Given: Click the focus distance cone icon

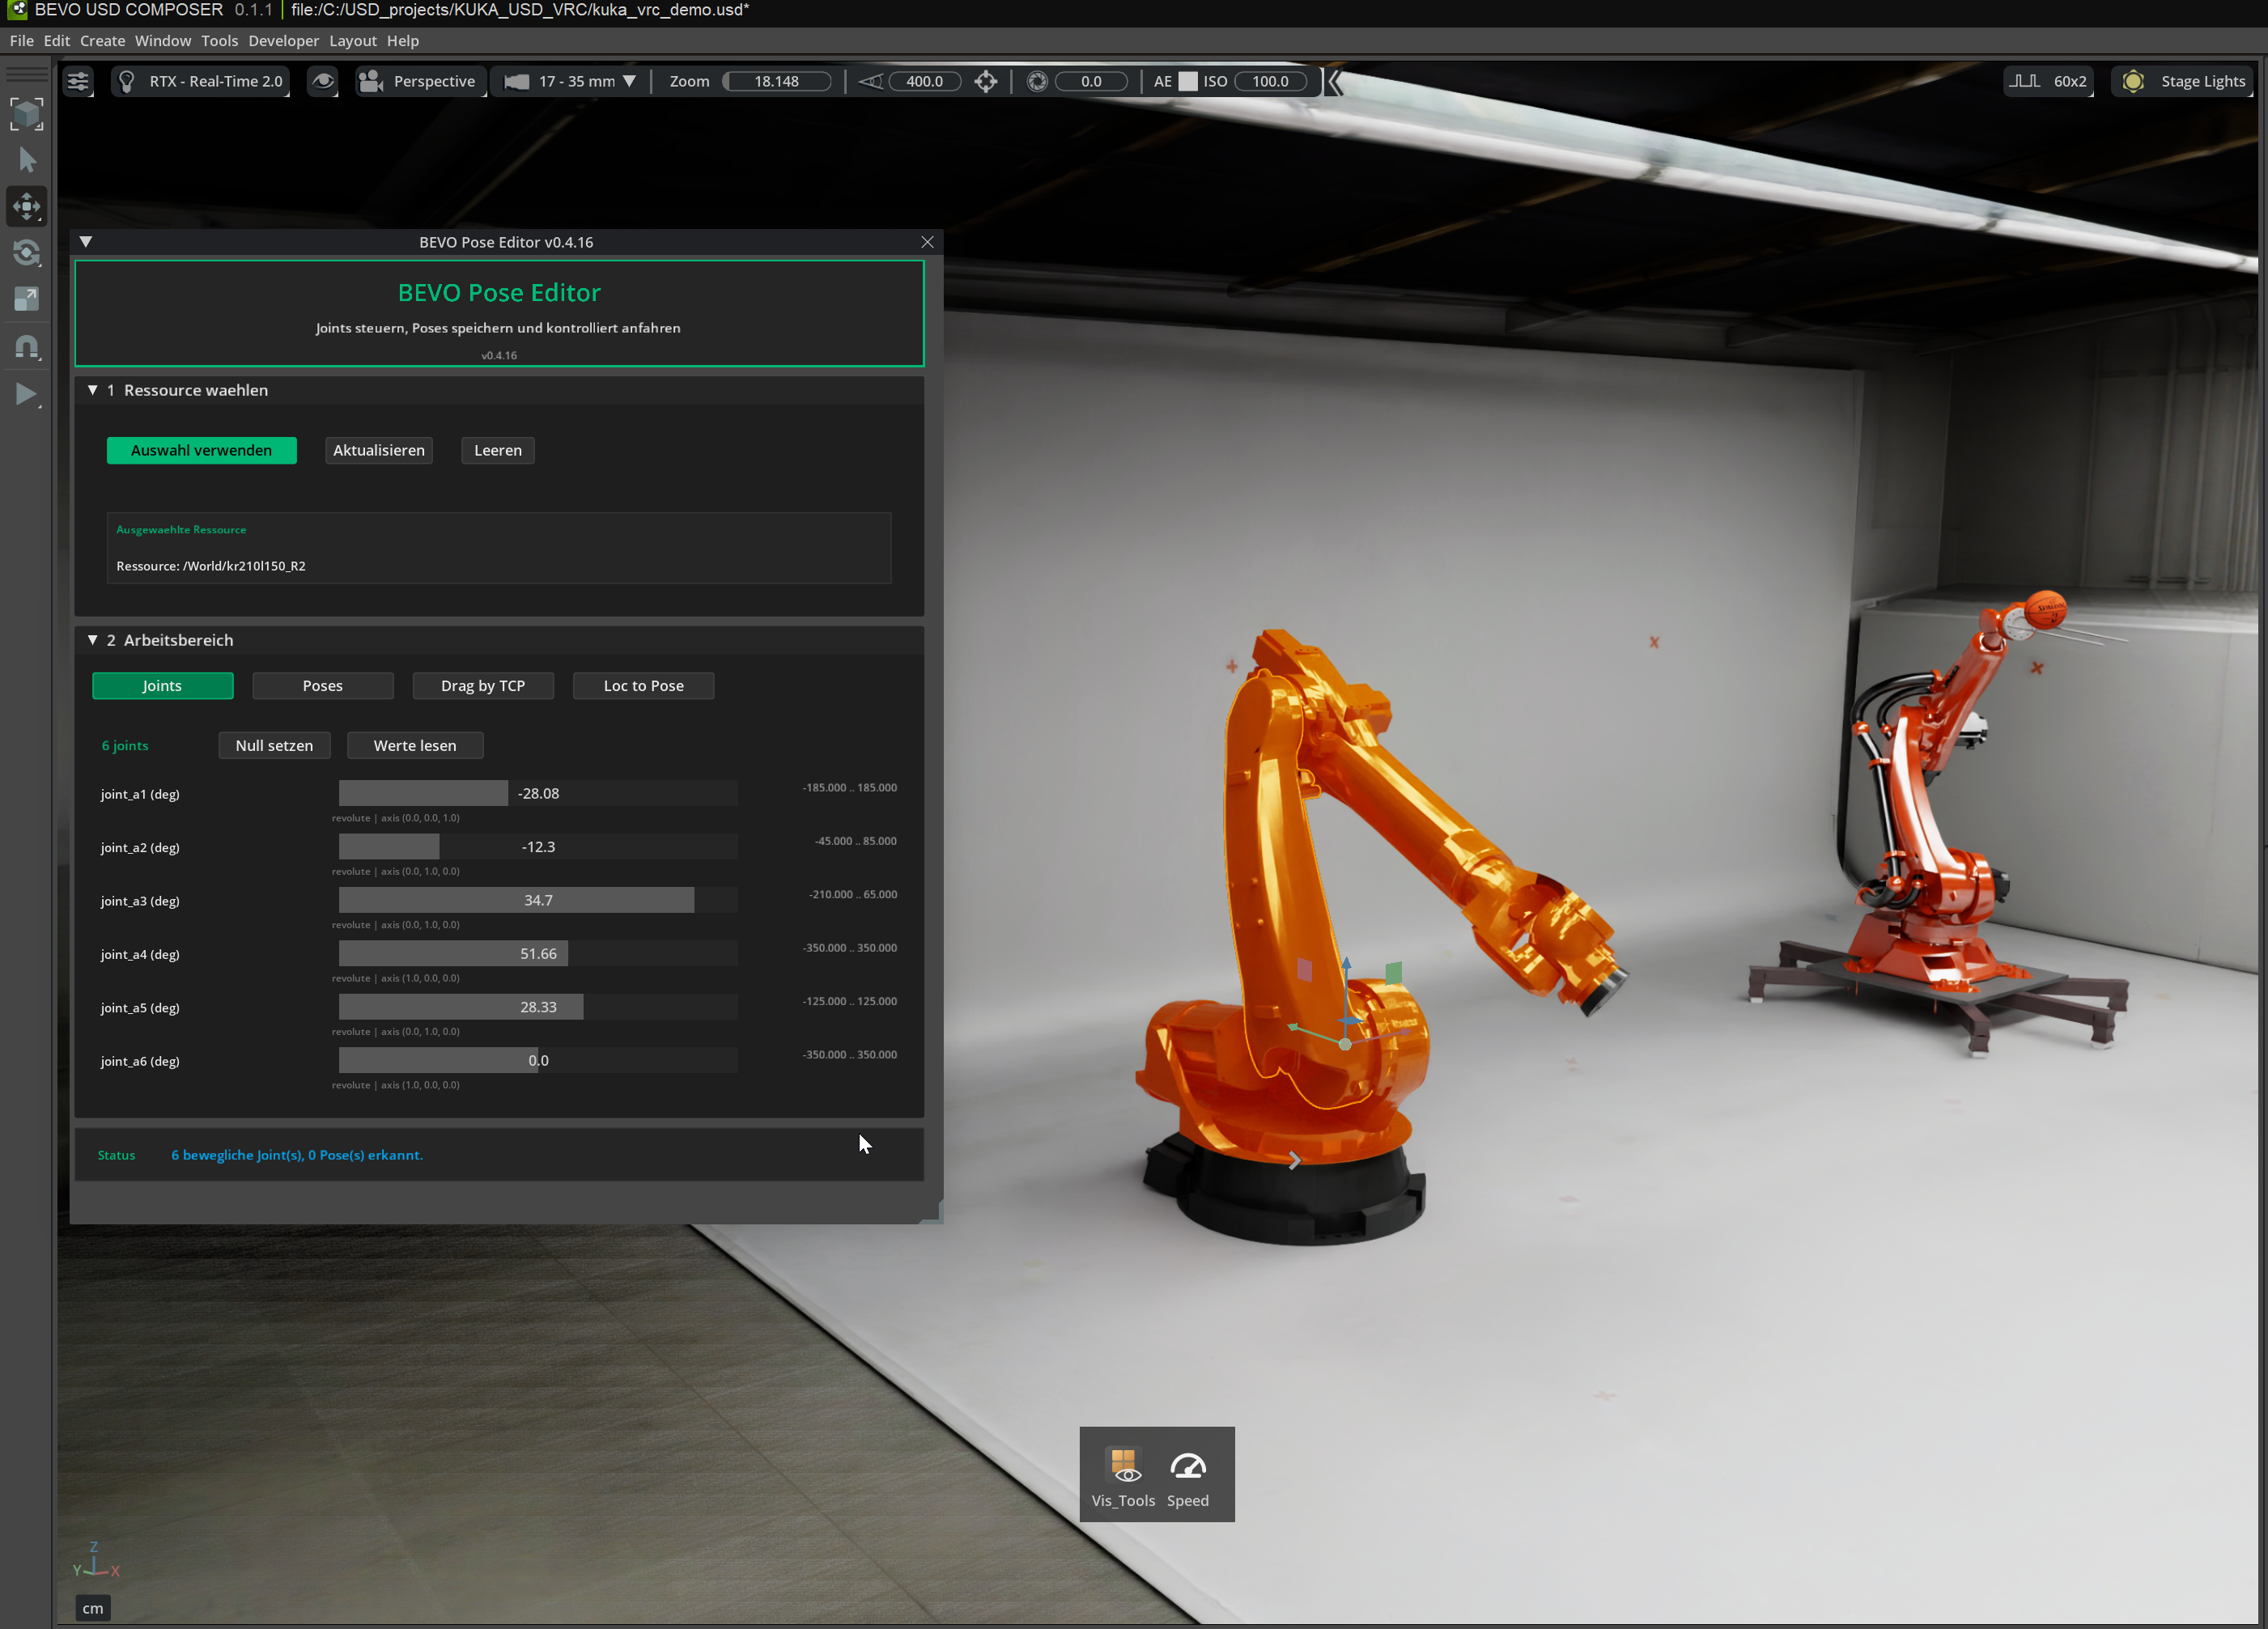Looking at the screenshot, I should coord(870,81).
